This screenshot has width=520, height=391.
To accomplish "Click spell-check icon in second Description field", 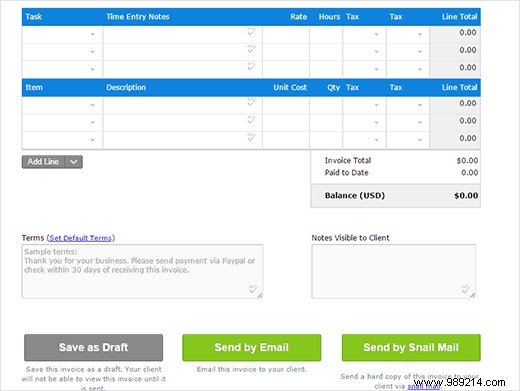I will (x=251, y=119).
